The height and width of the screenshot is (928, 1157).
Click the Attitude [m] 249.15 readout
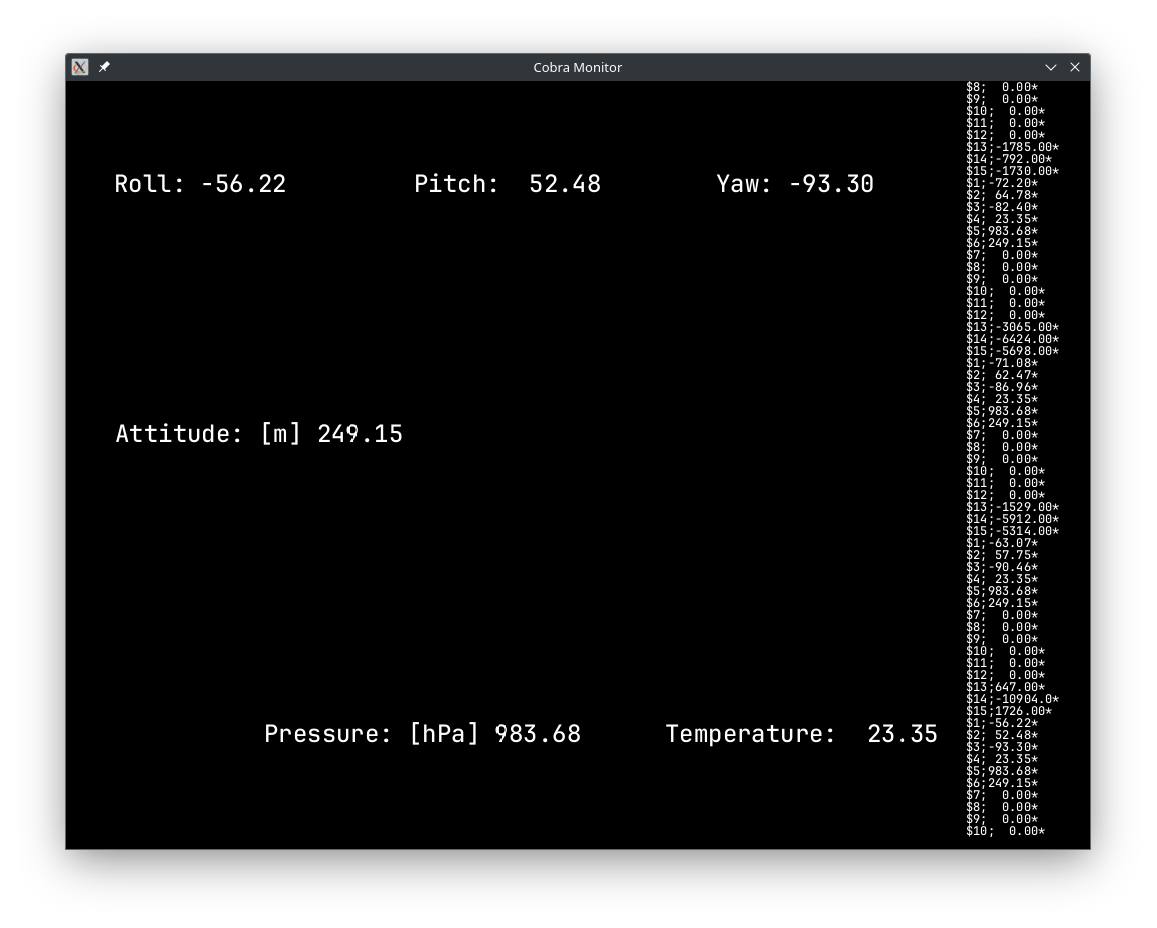pyautogui.click(x=259, y=434)
